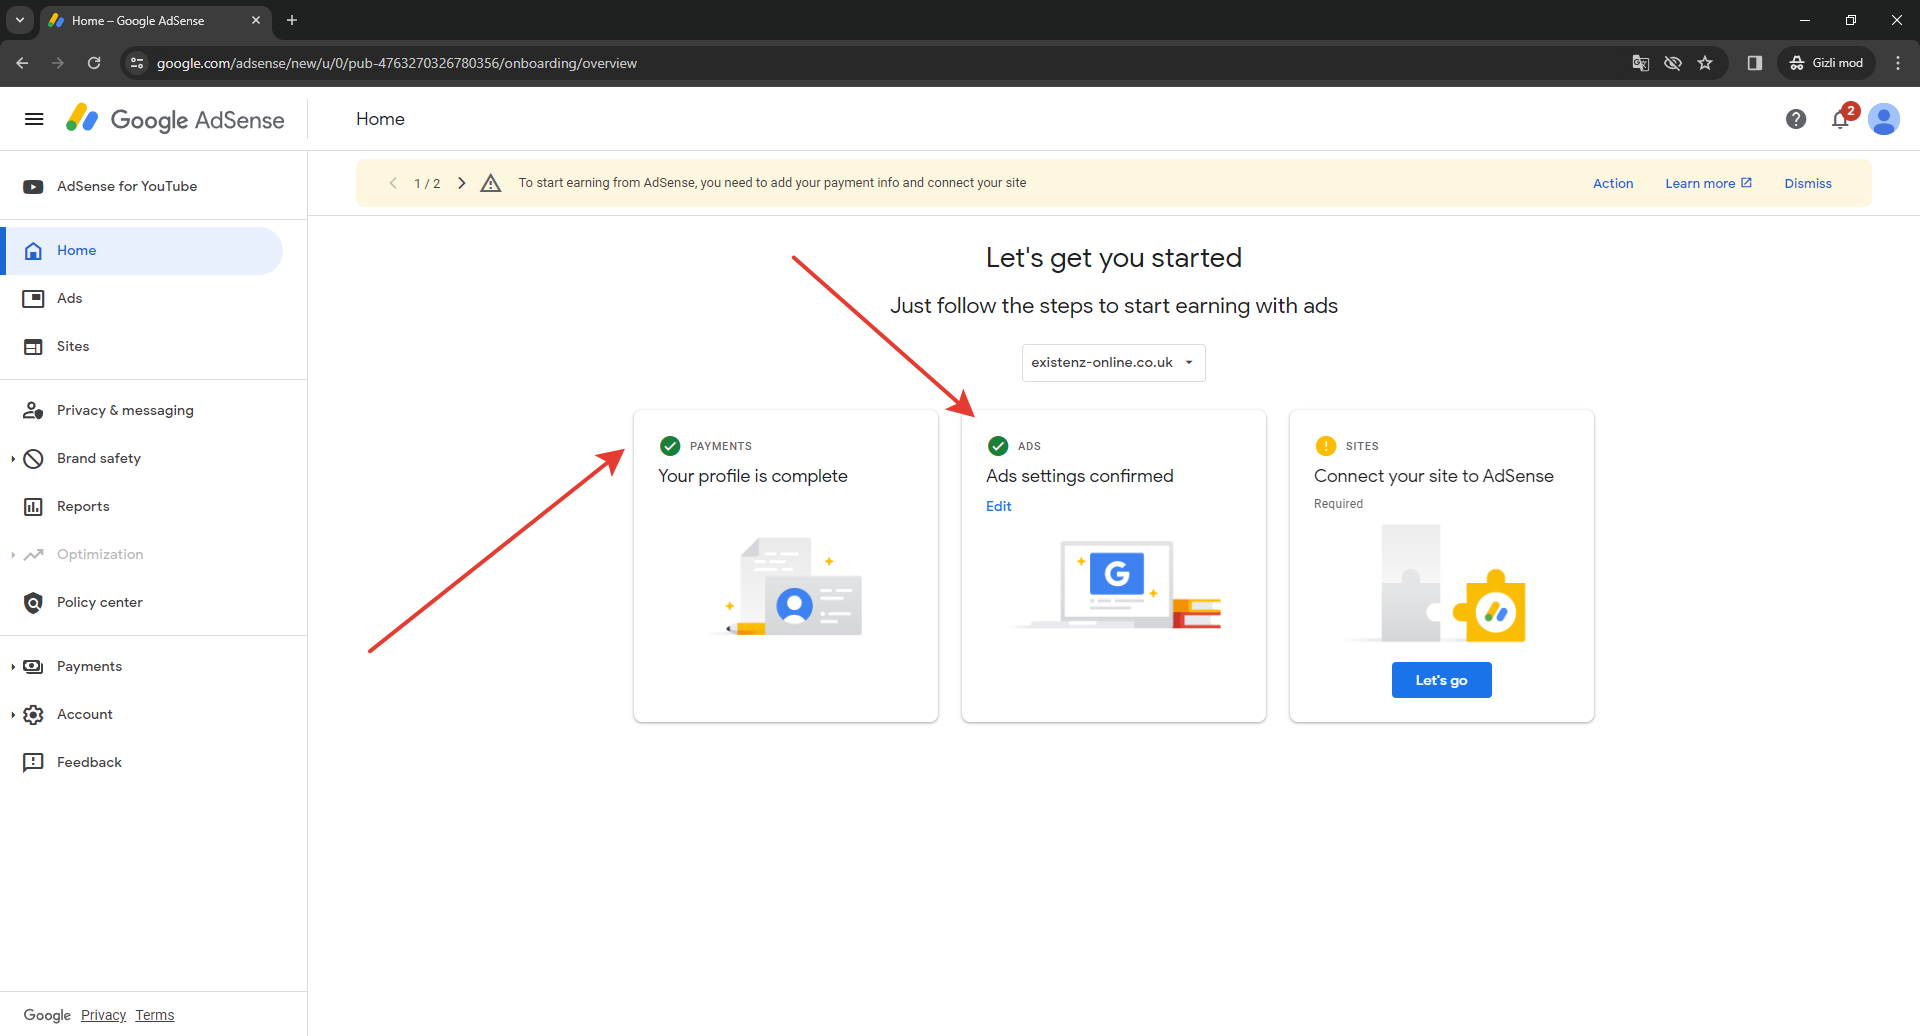Click the Gizli mod incognito button
This screenshot has width=1920, height=1036.
point(1827,63)
